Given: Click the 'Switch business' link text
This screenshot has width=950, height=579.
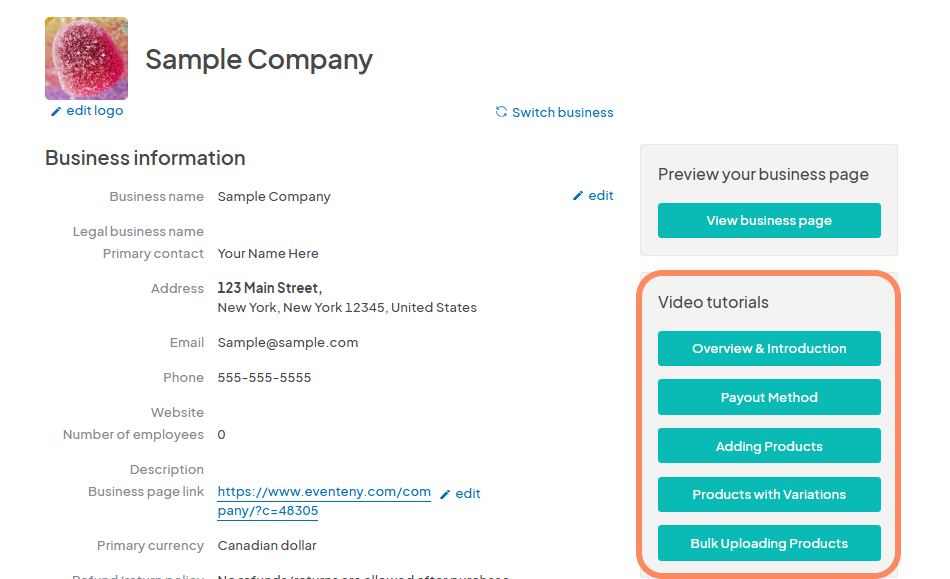Looking at the screenshot, I should [x=563, y=113].
